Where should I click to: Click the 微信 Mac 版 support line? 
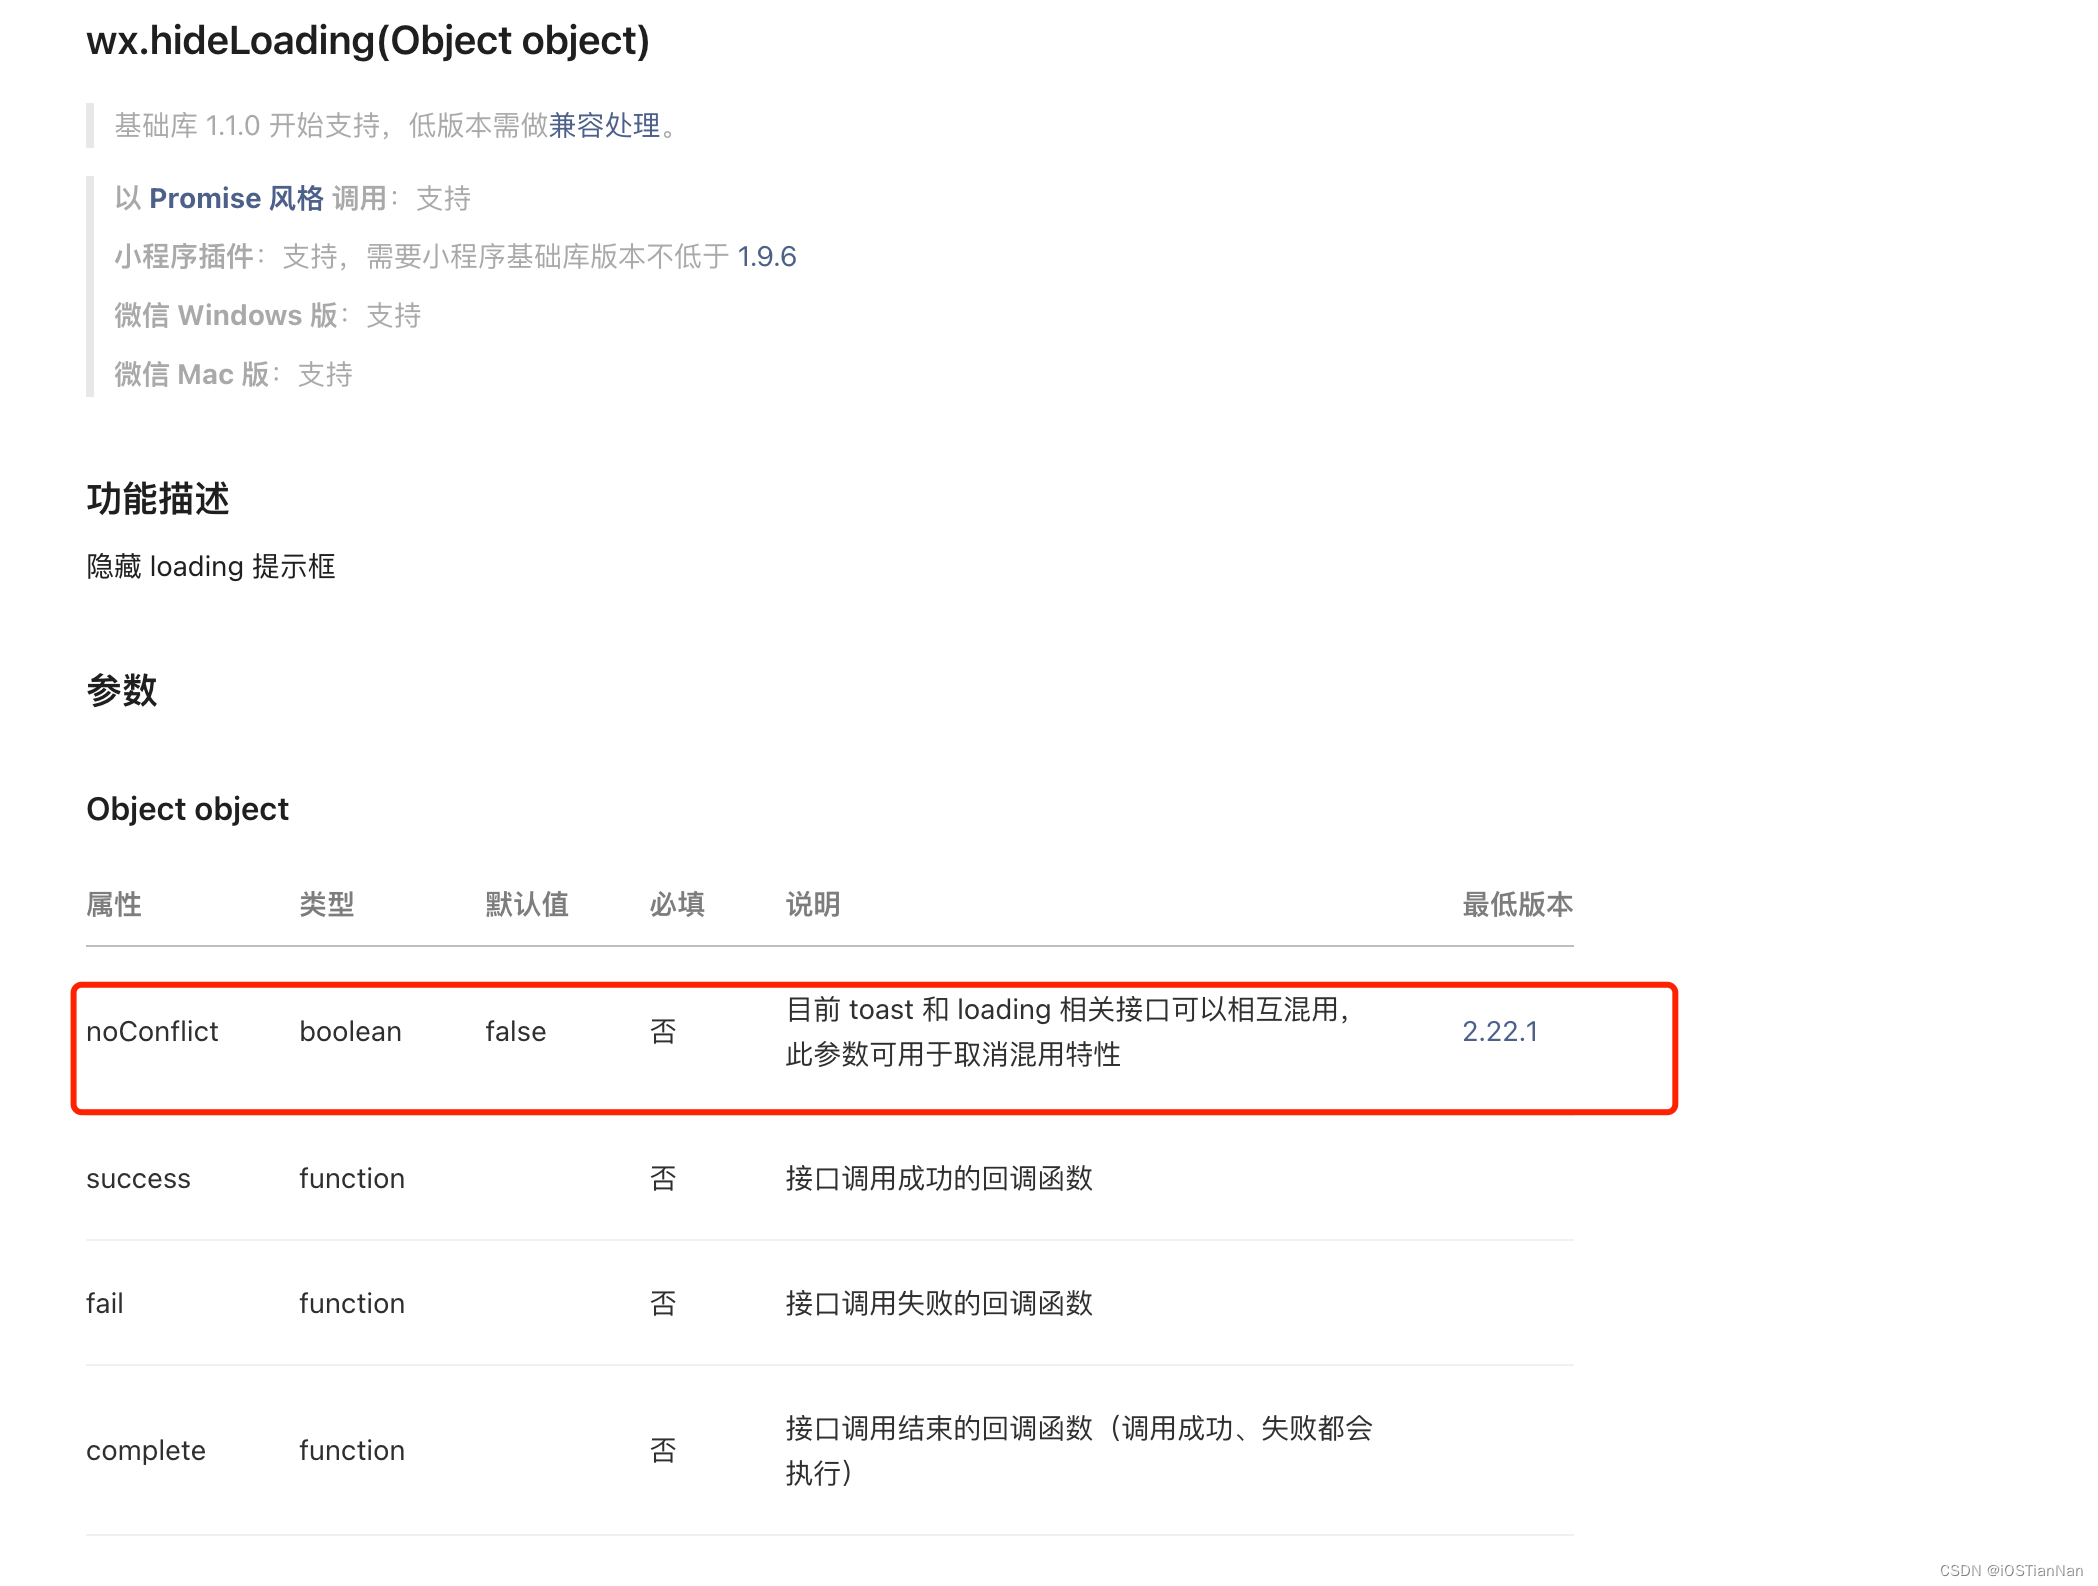tap(234, 375)
